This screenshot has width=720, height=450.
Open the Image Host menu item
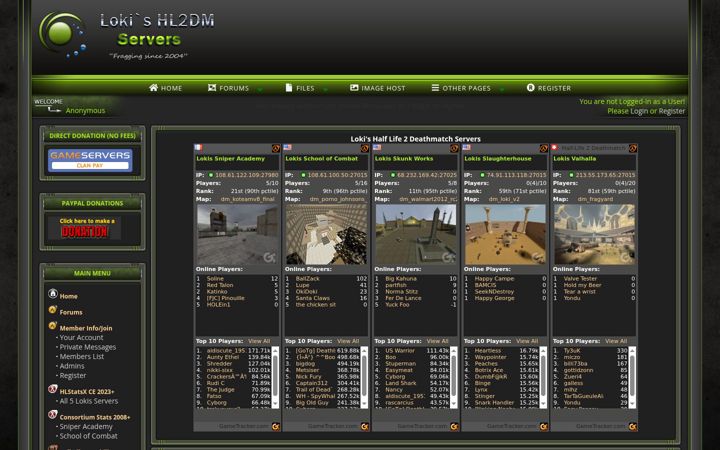click(378, 88)
